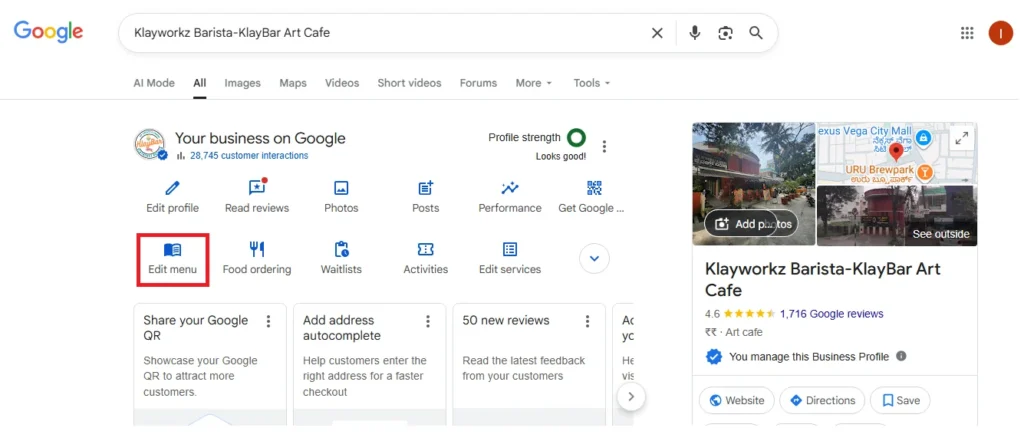Open Read reviews shortcut

coord(257,197)
